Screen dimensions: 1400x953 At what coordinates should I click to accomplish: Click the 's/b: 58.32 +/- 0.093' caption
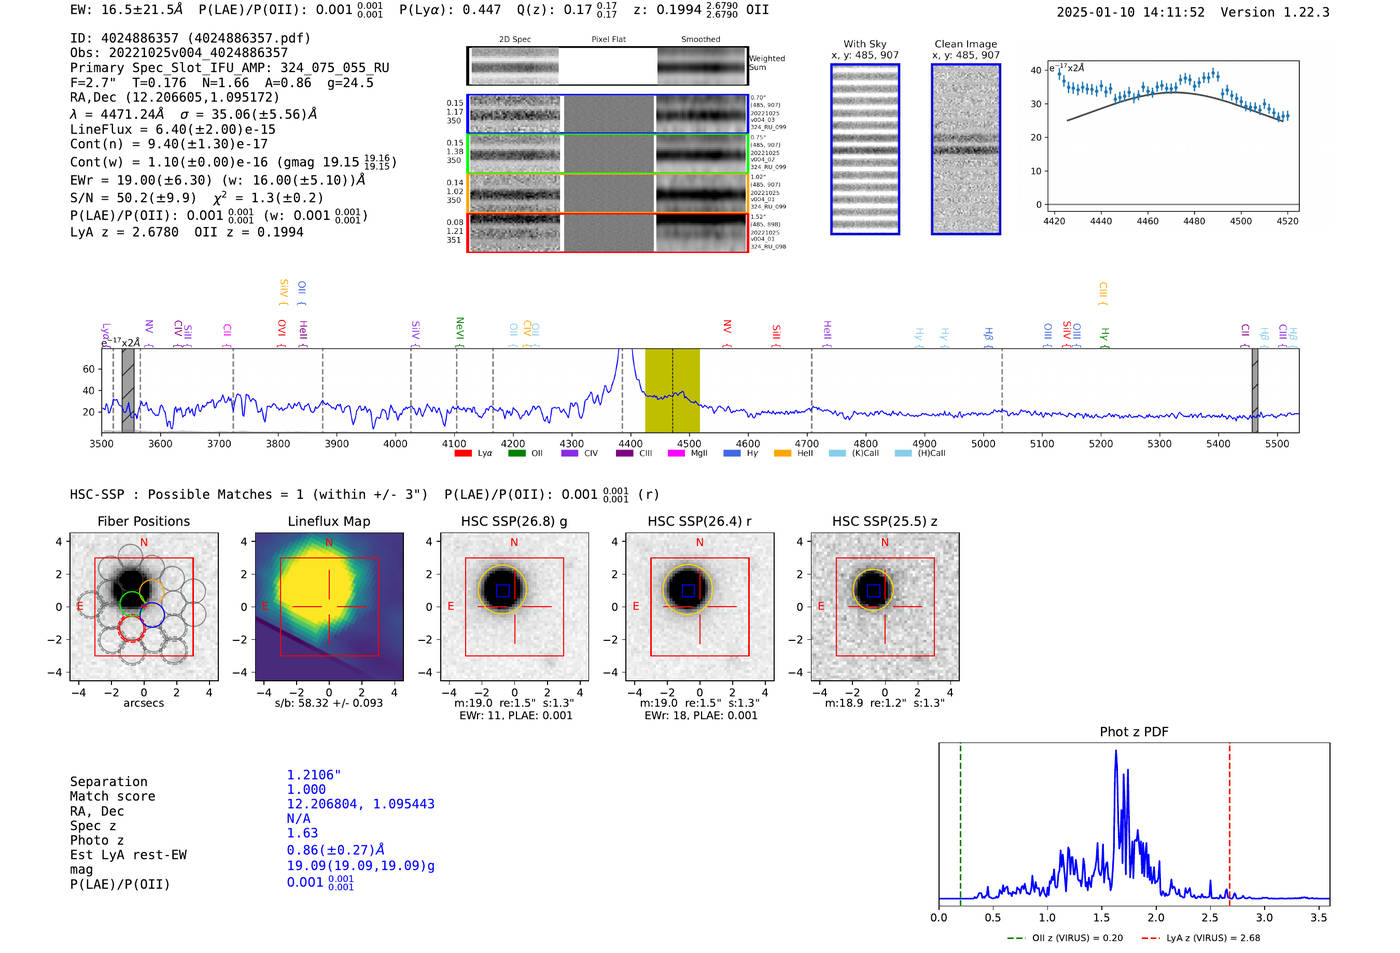[329, 703]
